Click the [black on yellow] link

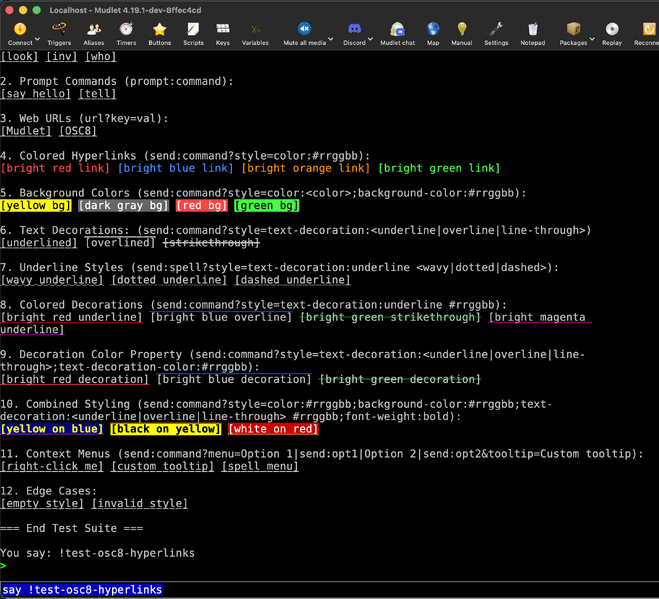pyautogui.click(x=166, y=429)
